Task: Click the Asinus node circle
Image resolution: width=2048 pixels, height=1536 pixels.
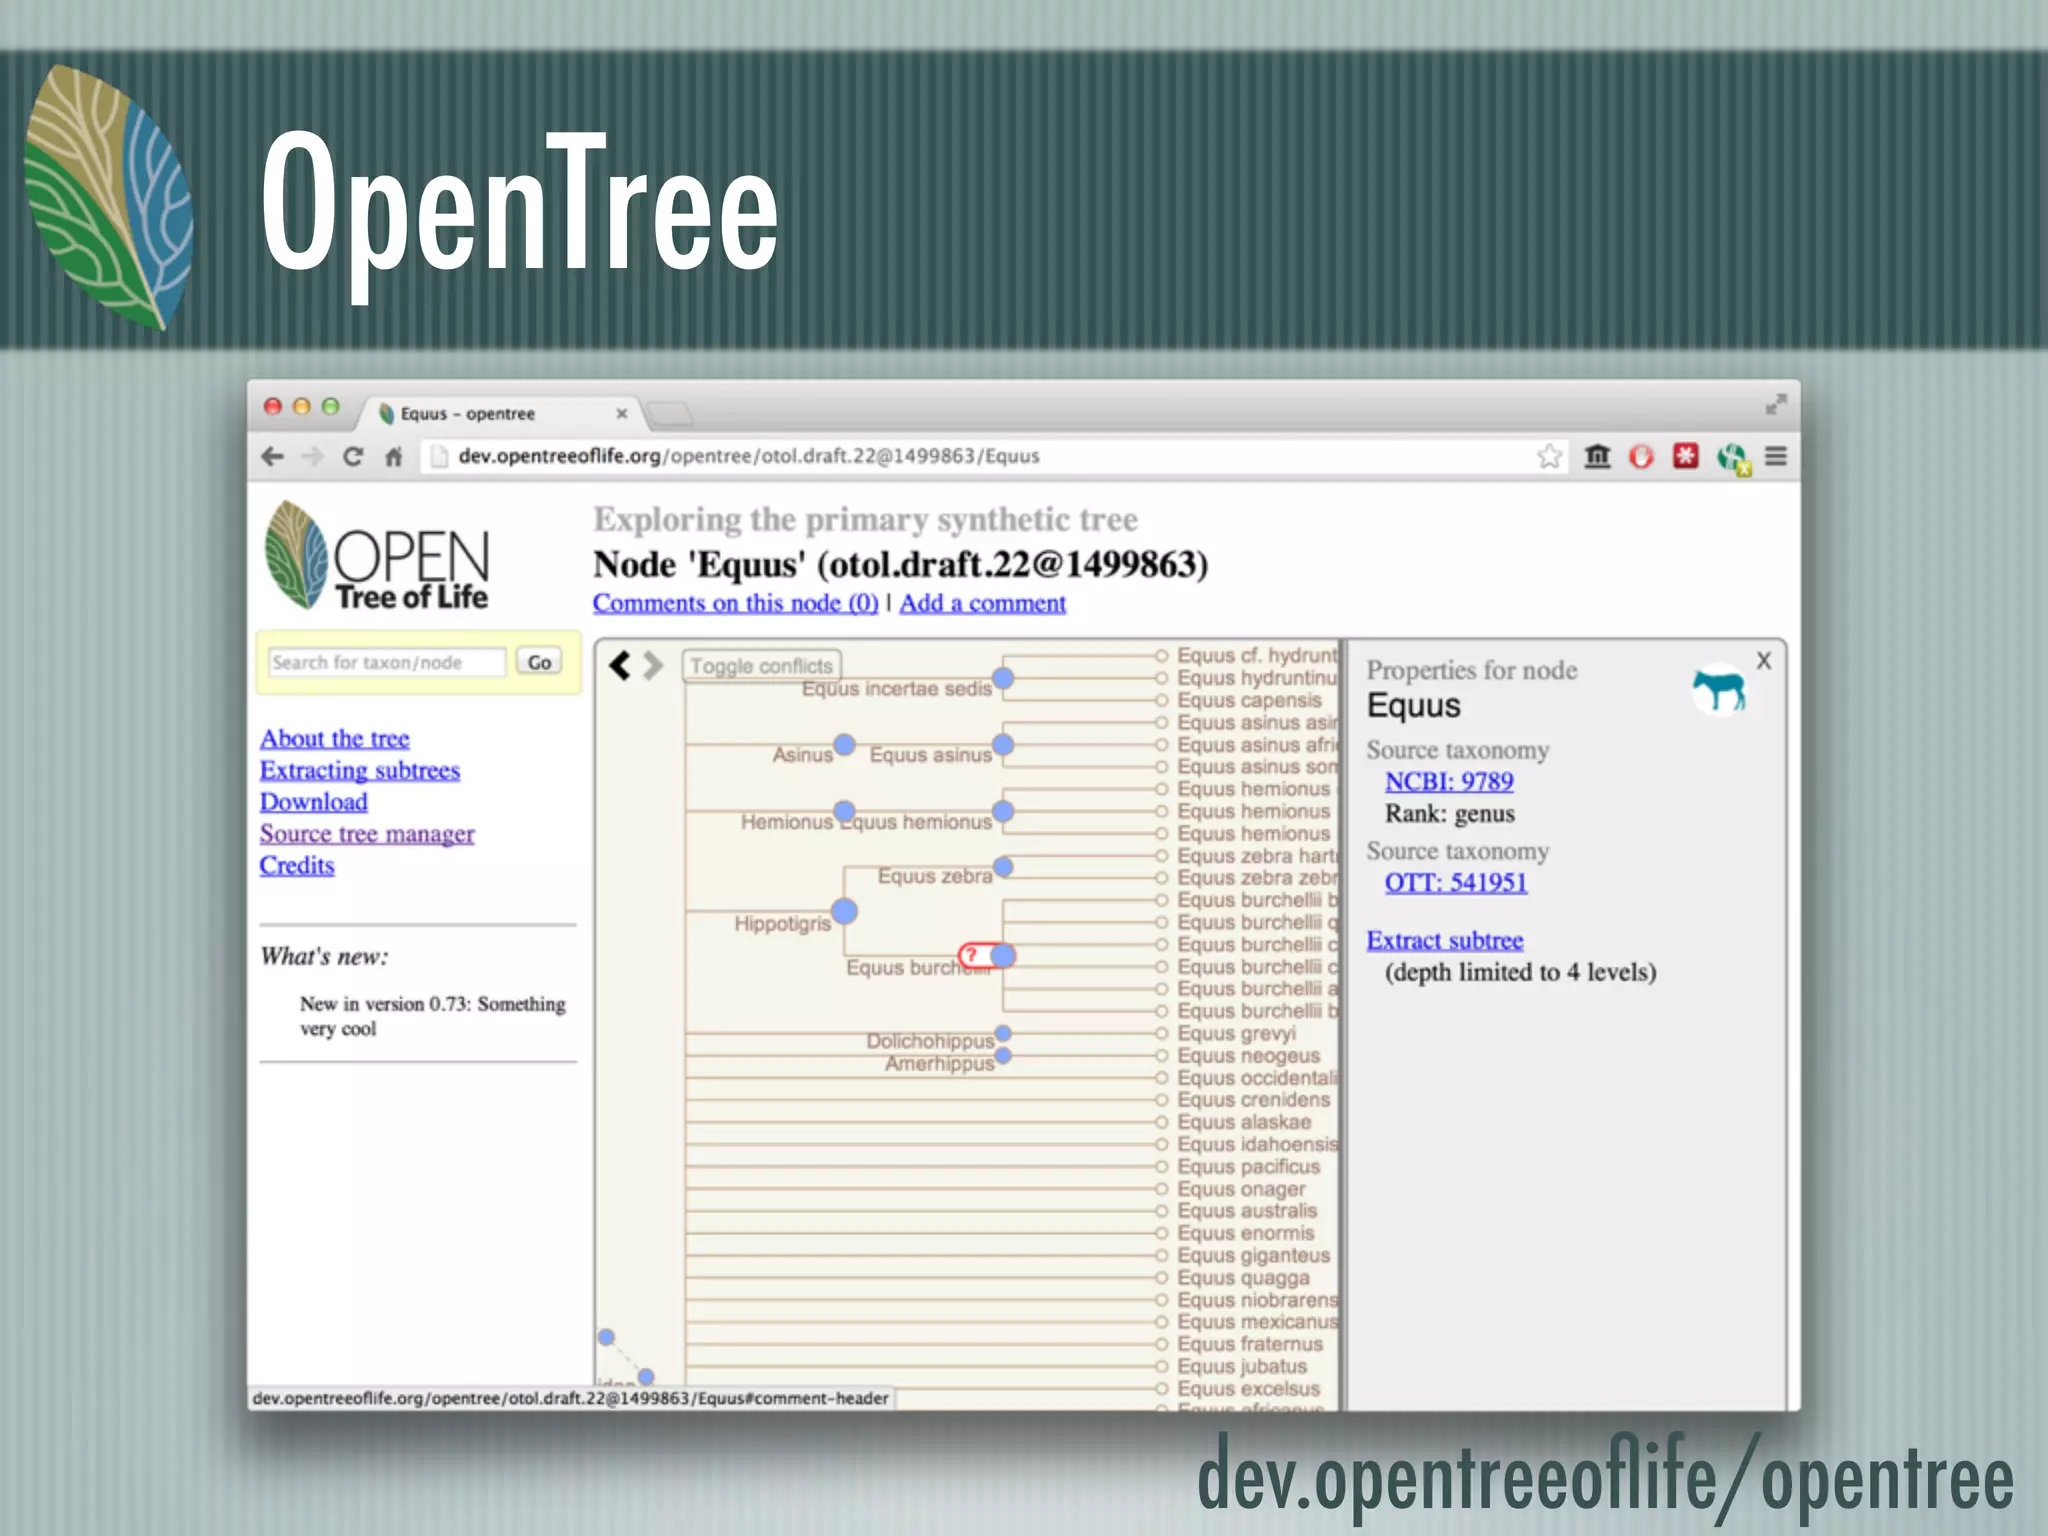Action: tap(844, 744)
